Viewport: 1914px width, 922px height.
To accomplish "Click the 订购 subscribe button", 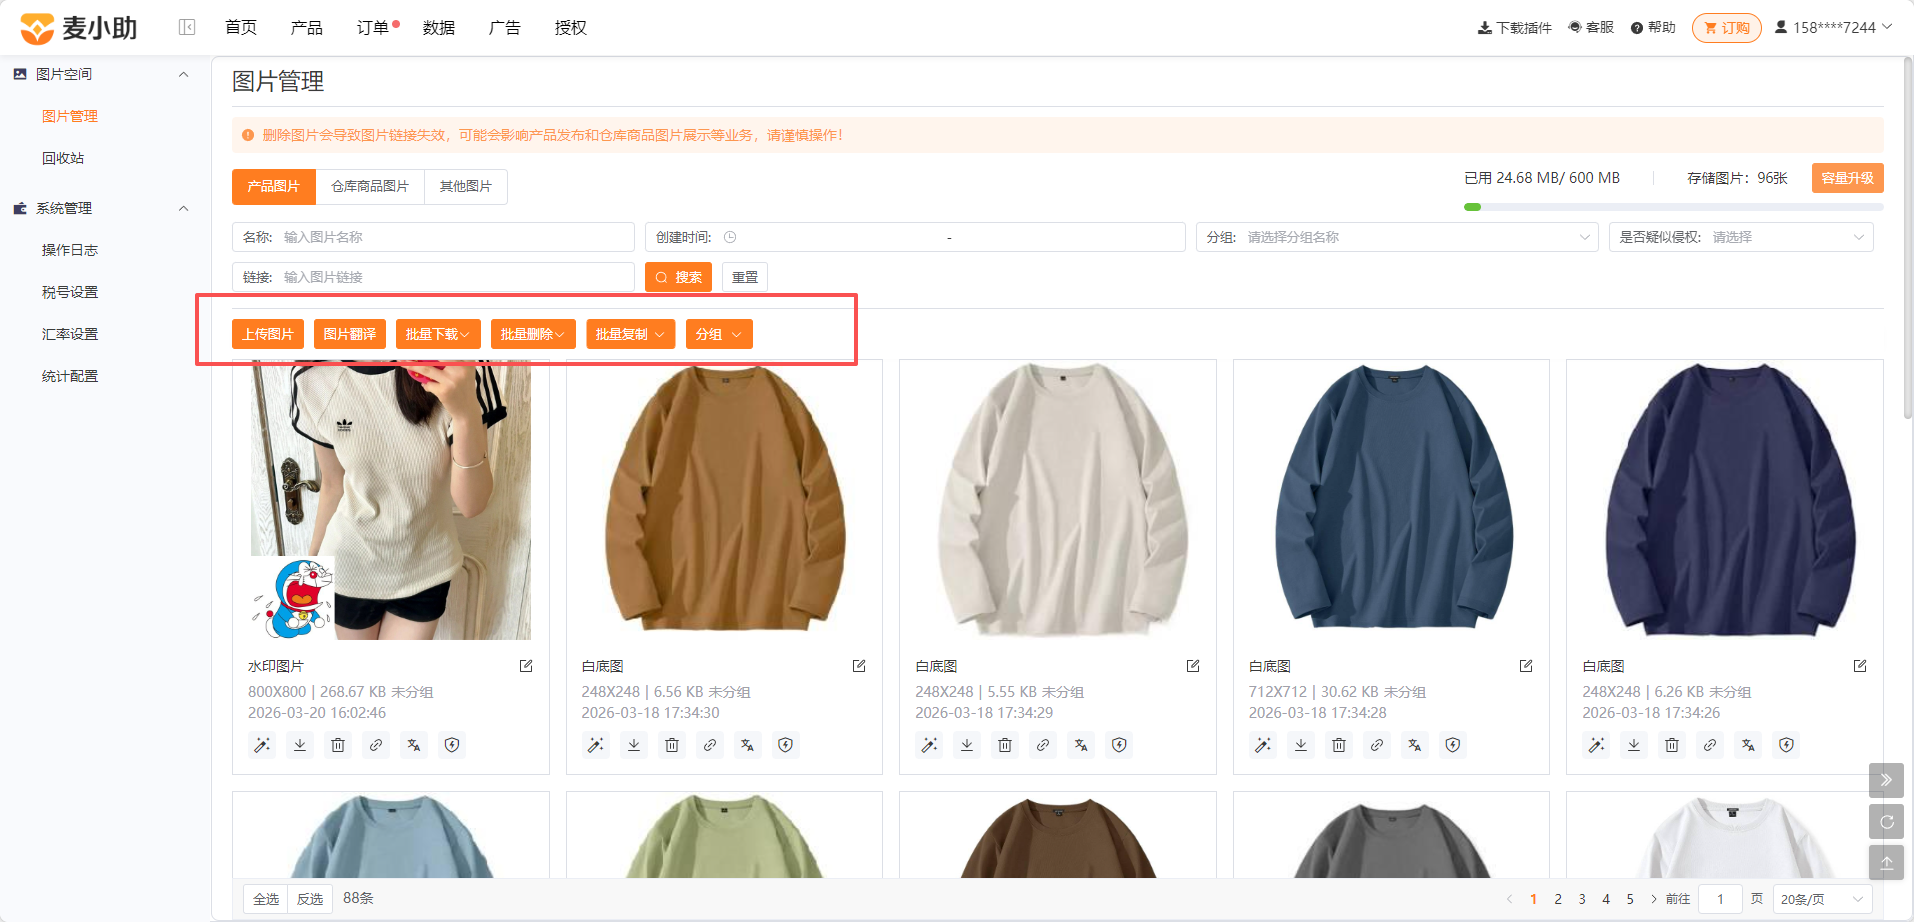I will coord(1727,28).
